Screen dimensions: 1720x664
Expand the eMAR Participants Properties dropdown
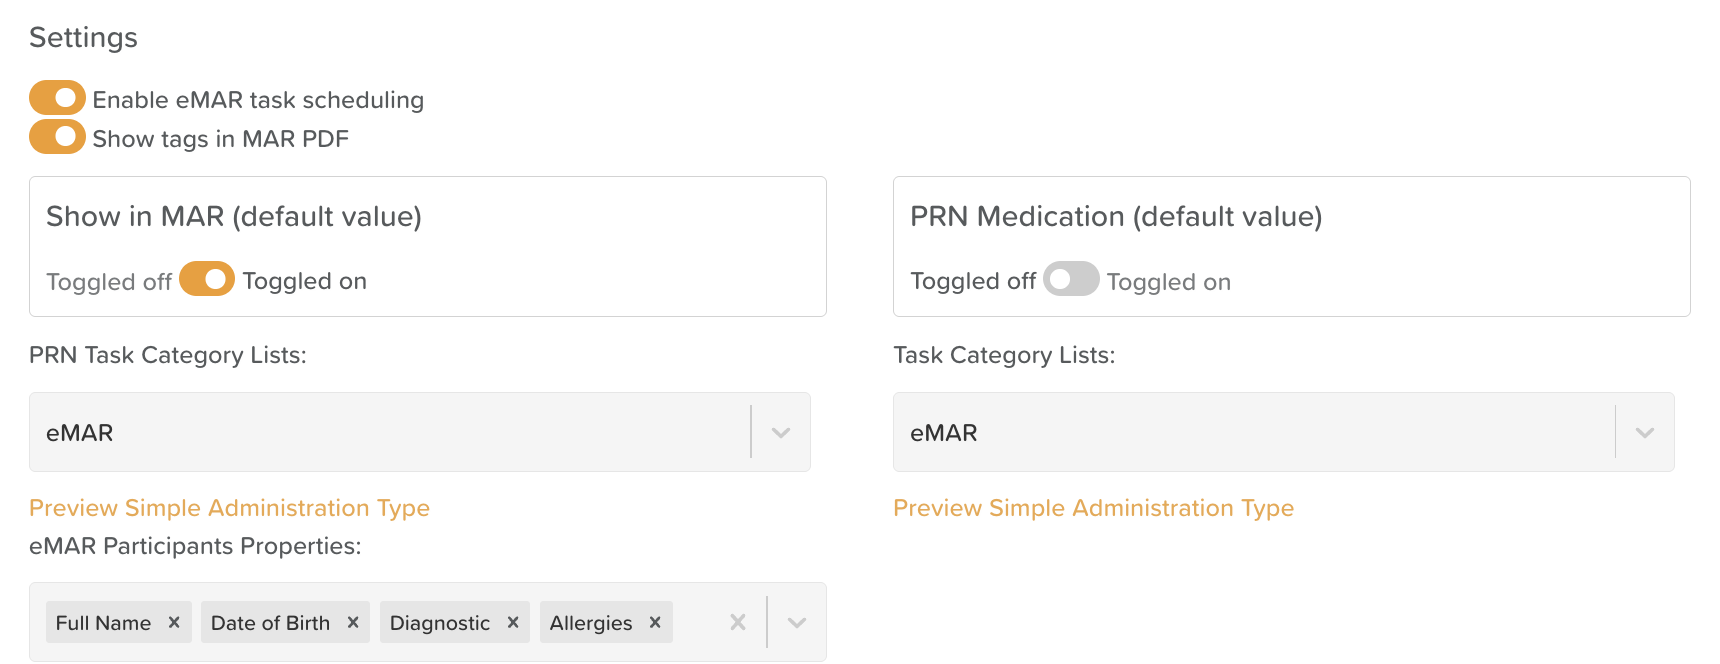(x=797, y=622)
